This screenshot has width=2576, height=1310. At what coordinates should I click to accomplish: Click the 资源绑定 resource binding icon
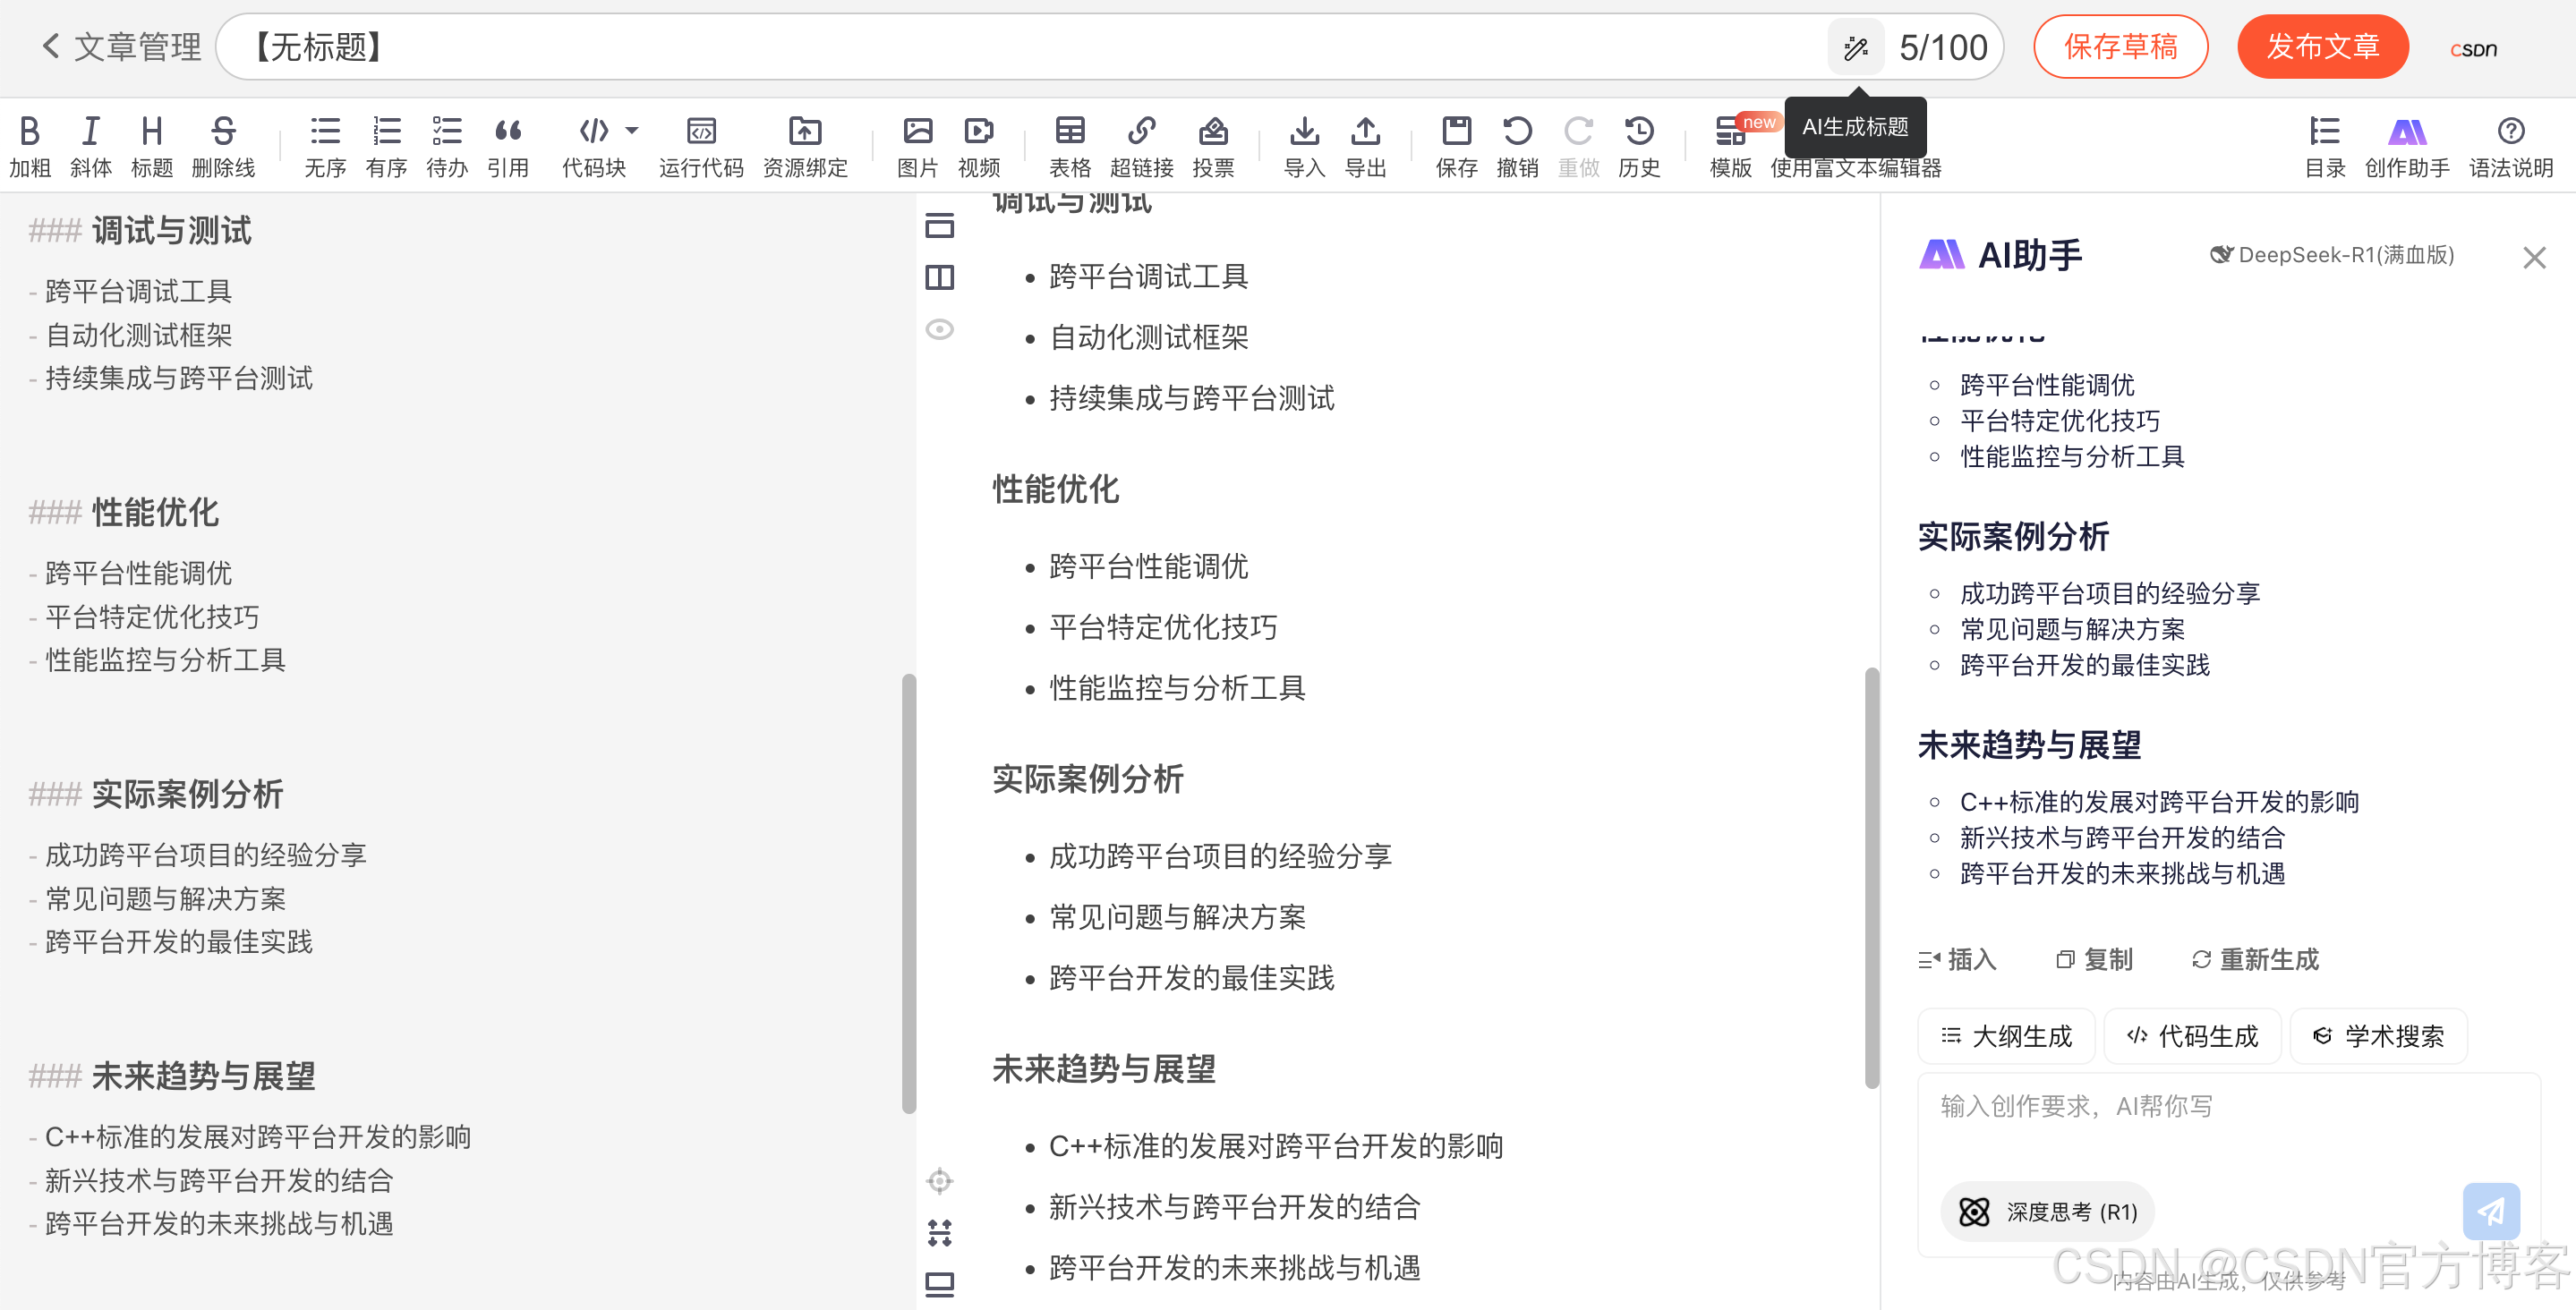pyautogui.click(x=805, y=132)
